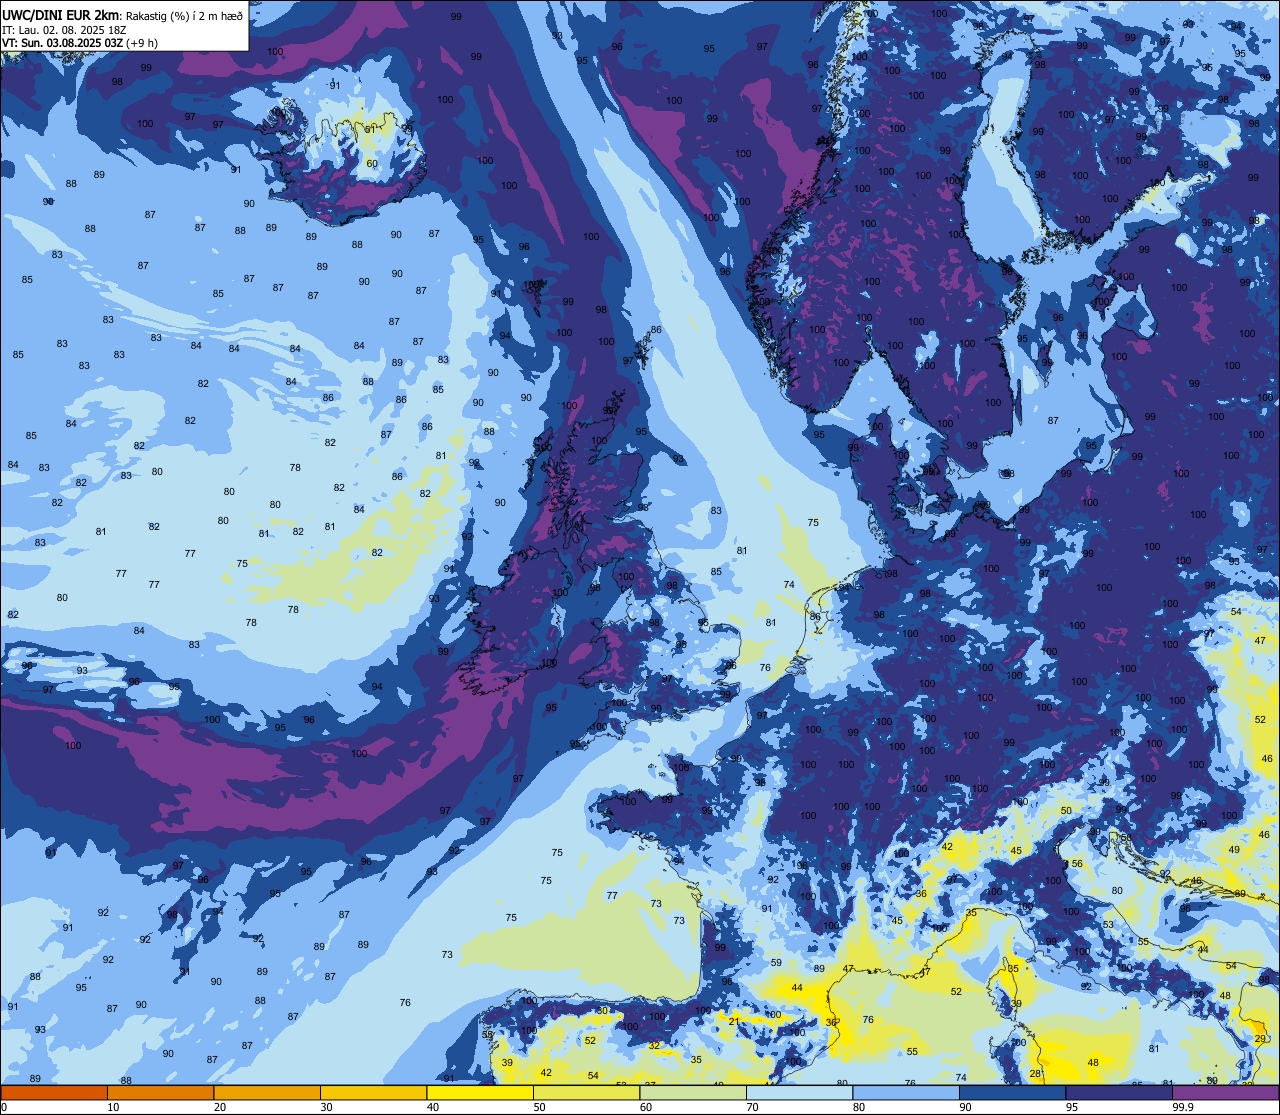Click the legend tick label 30
Screen dimensions: 1280x1115
click(x=326, y=1107)
